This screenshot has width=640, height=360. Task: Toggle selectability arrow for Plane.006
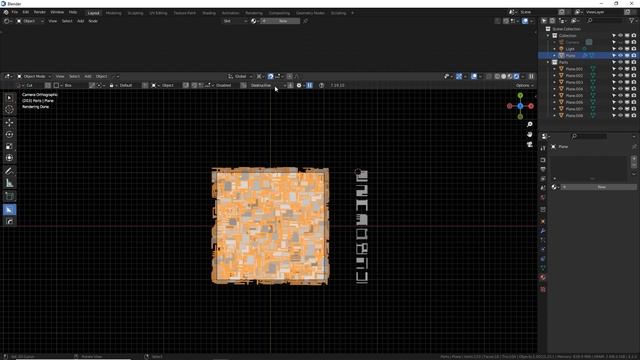click(613, 102)
